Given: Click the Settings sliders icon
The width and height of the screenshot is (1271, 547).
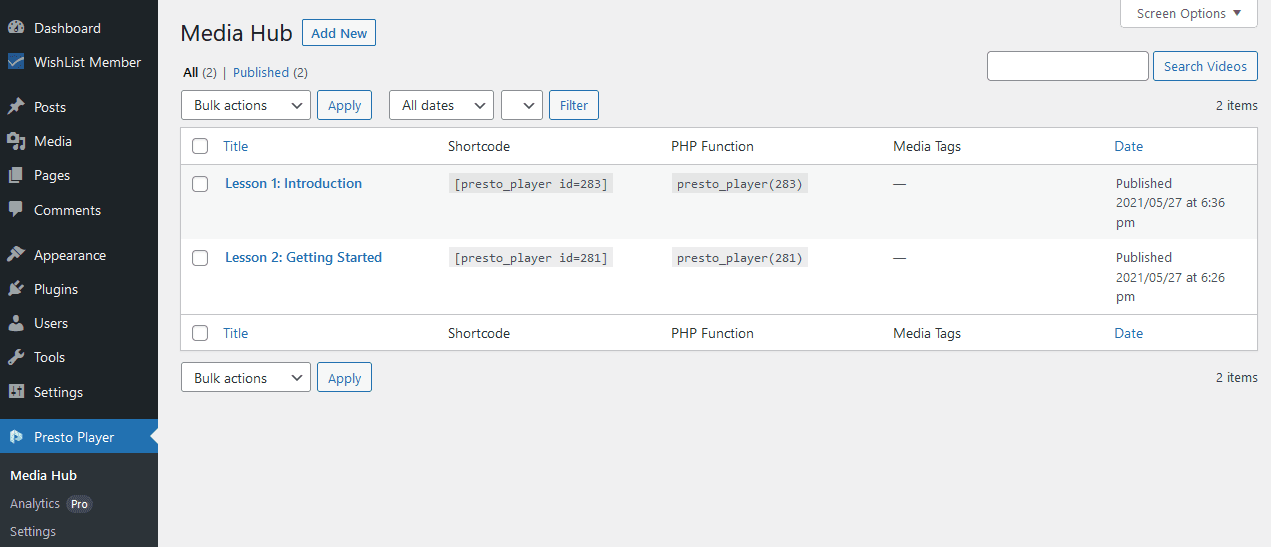Looking at the screenshot, I should click(x=16, y=392).
